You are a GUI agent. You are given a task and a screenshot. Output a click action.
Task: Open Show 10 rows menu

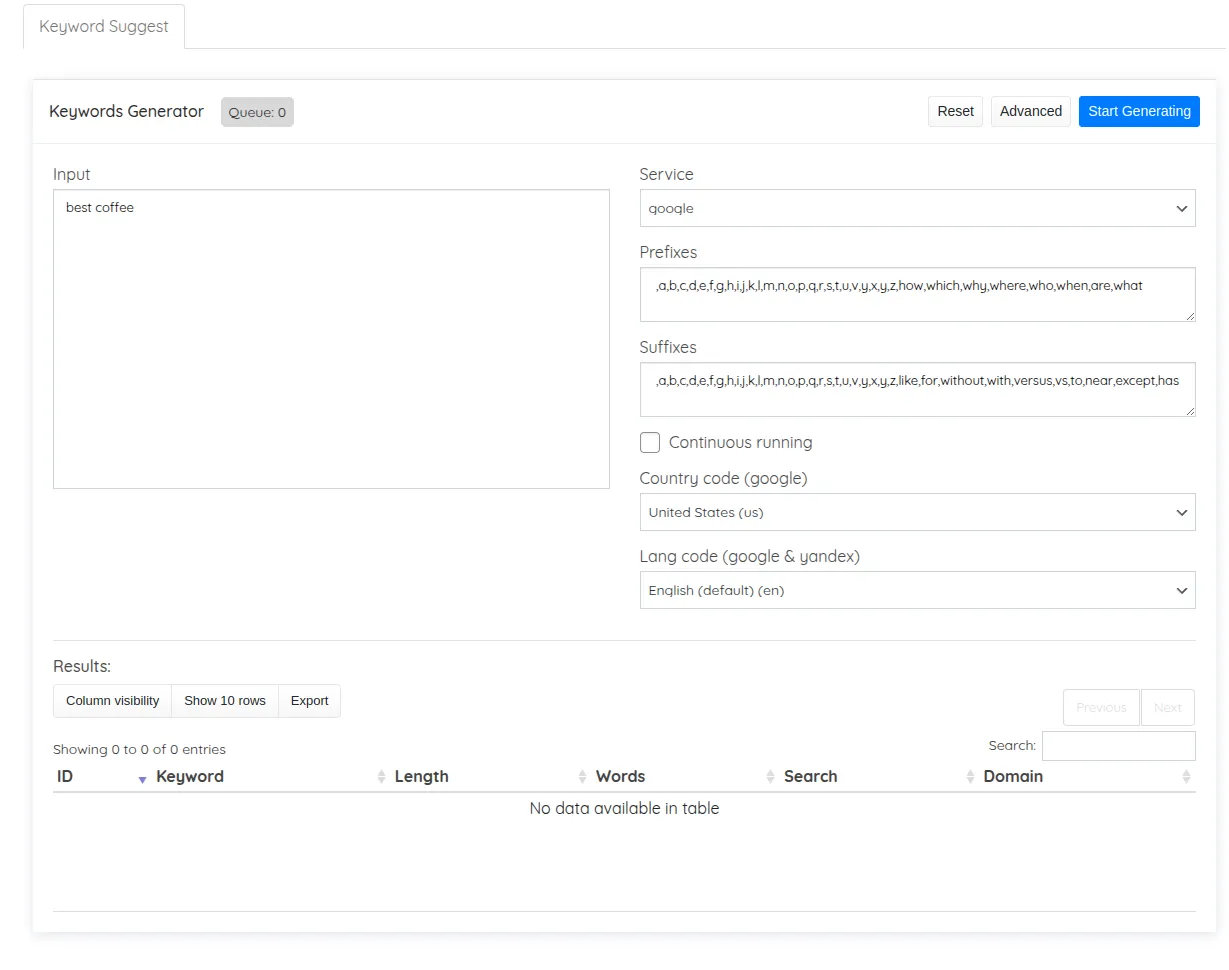pyautogui.click(x=225, y=701)
